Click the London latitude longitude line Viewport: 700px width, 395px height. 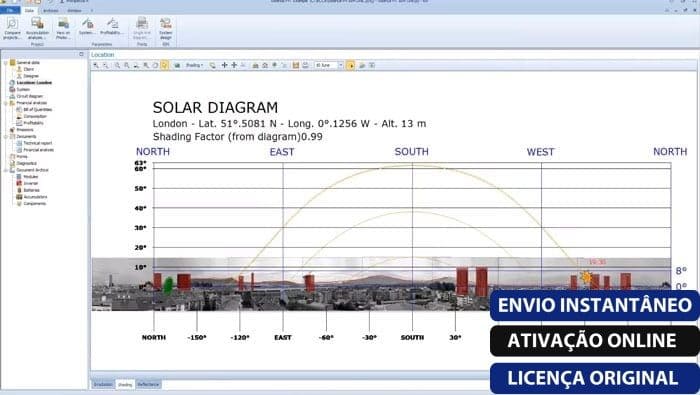point(289,124)
